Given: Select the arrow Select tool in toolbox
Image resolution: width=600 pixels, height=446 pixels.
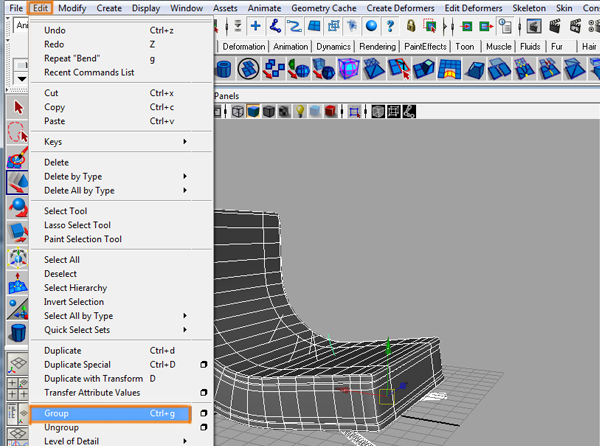Looking at the screenshot, I should 16,106.
